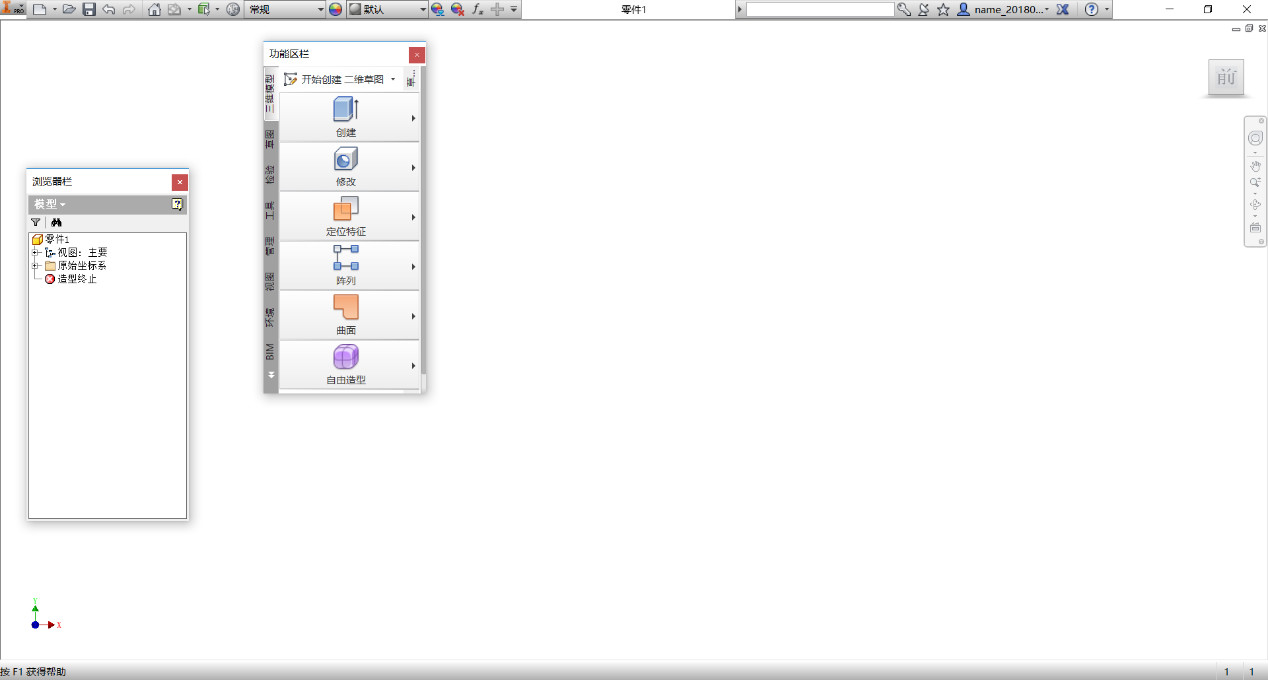
Task: Open the 创建 panel
Action: (x=349, y=117)
